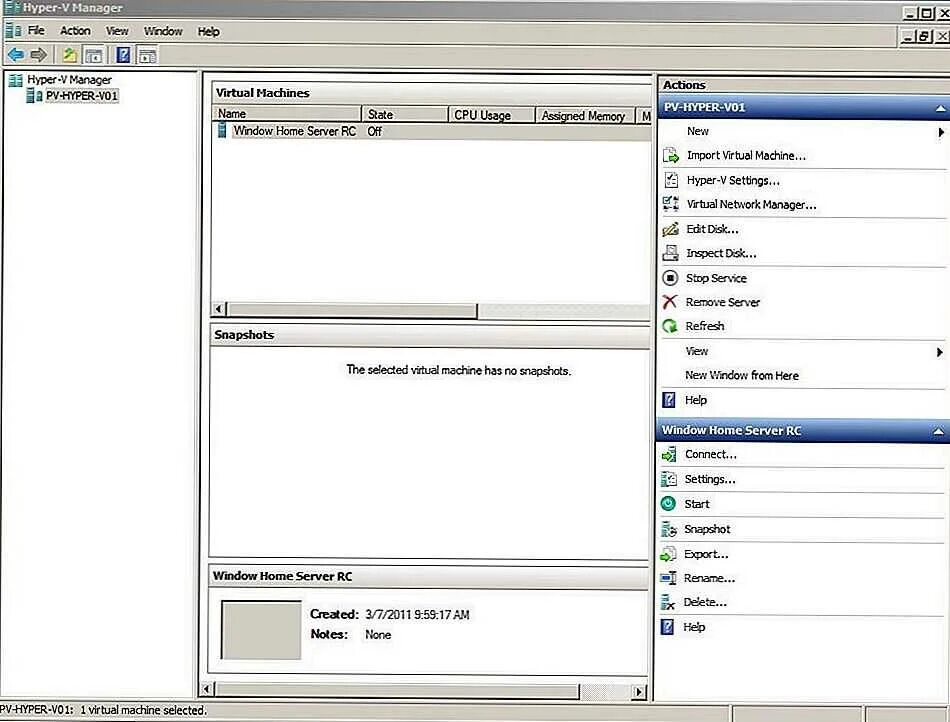
Task: Click the VM Settings icon
Action: 669,479
